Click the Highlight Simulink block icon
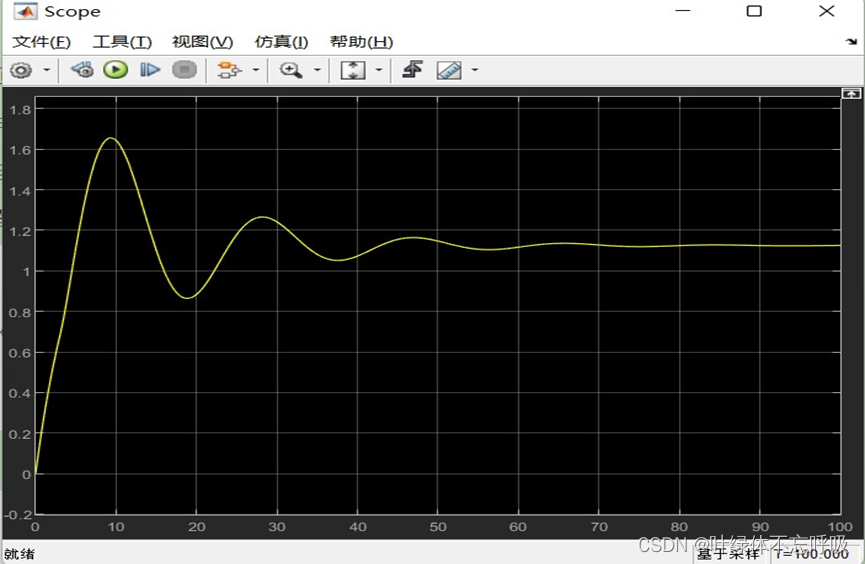865x564 pixels. coord(229,70)
